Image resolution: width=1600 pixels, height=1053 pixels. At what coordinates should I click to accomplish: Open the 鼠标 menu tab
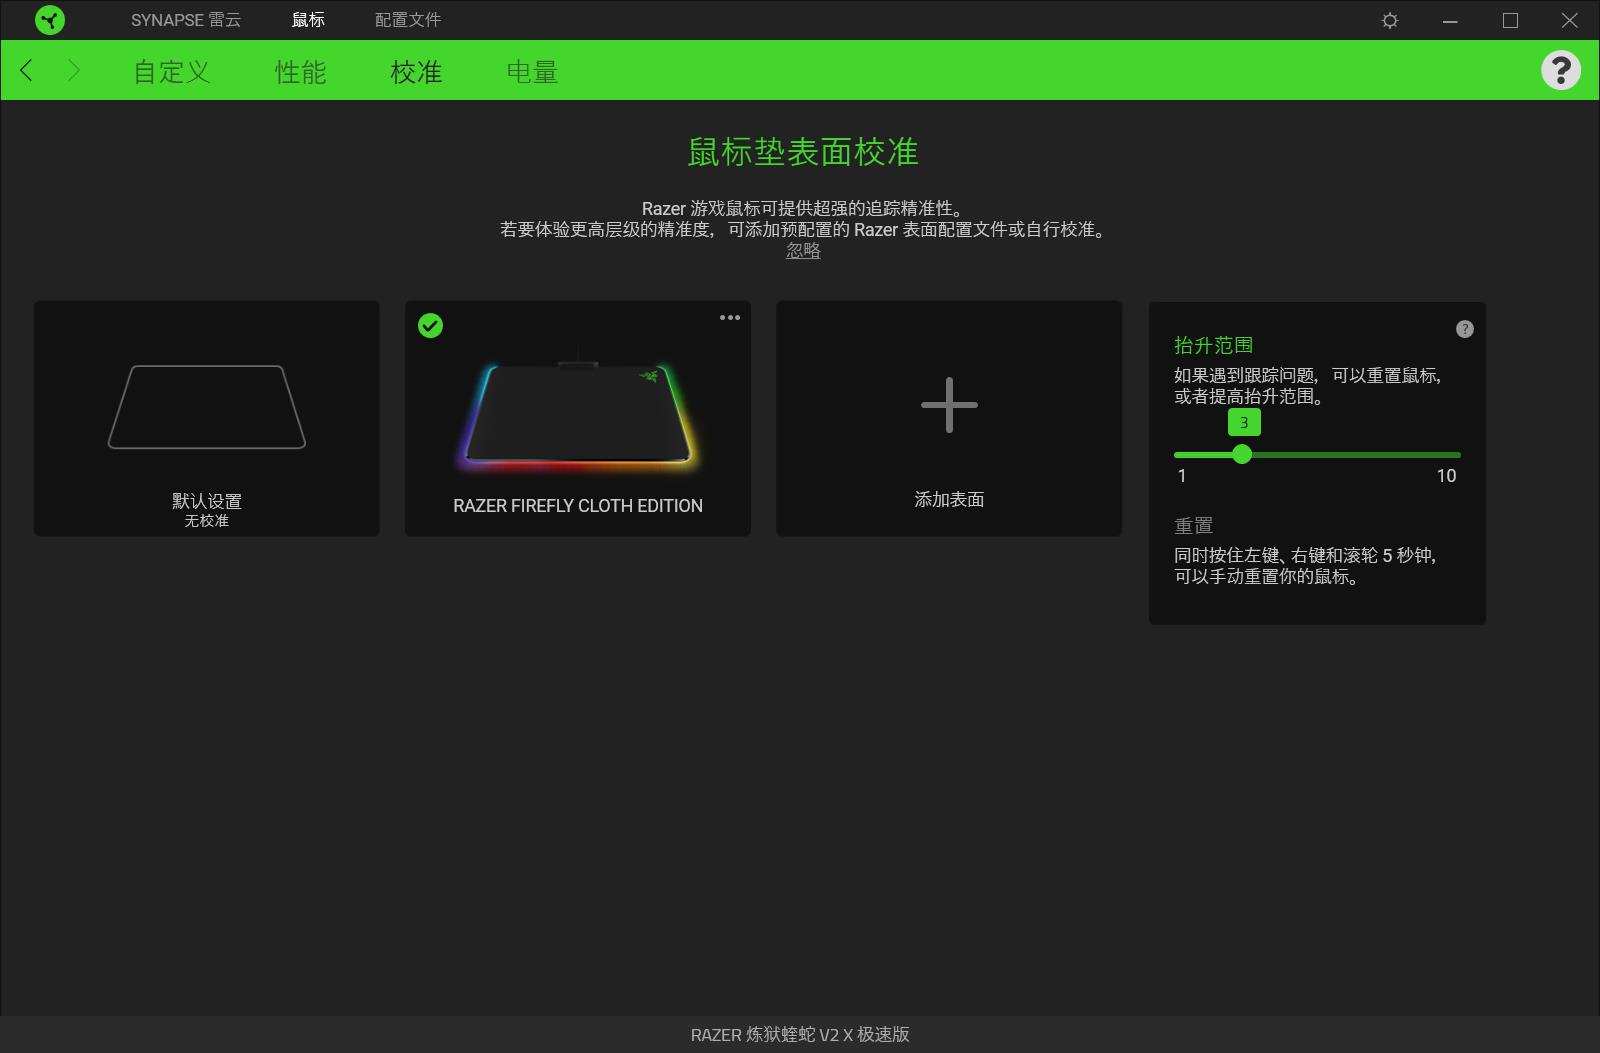tap(306, 19)
